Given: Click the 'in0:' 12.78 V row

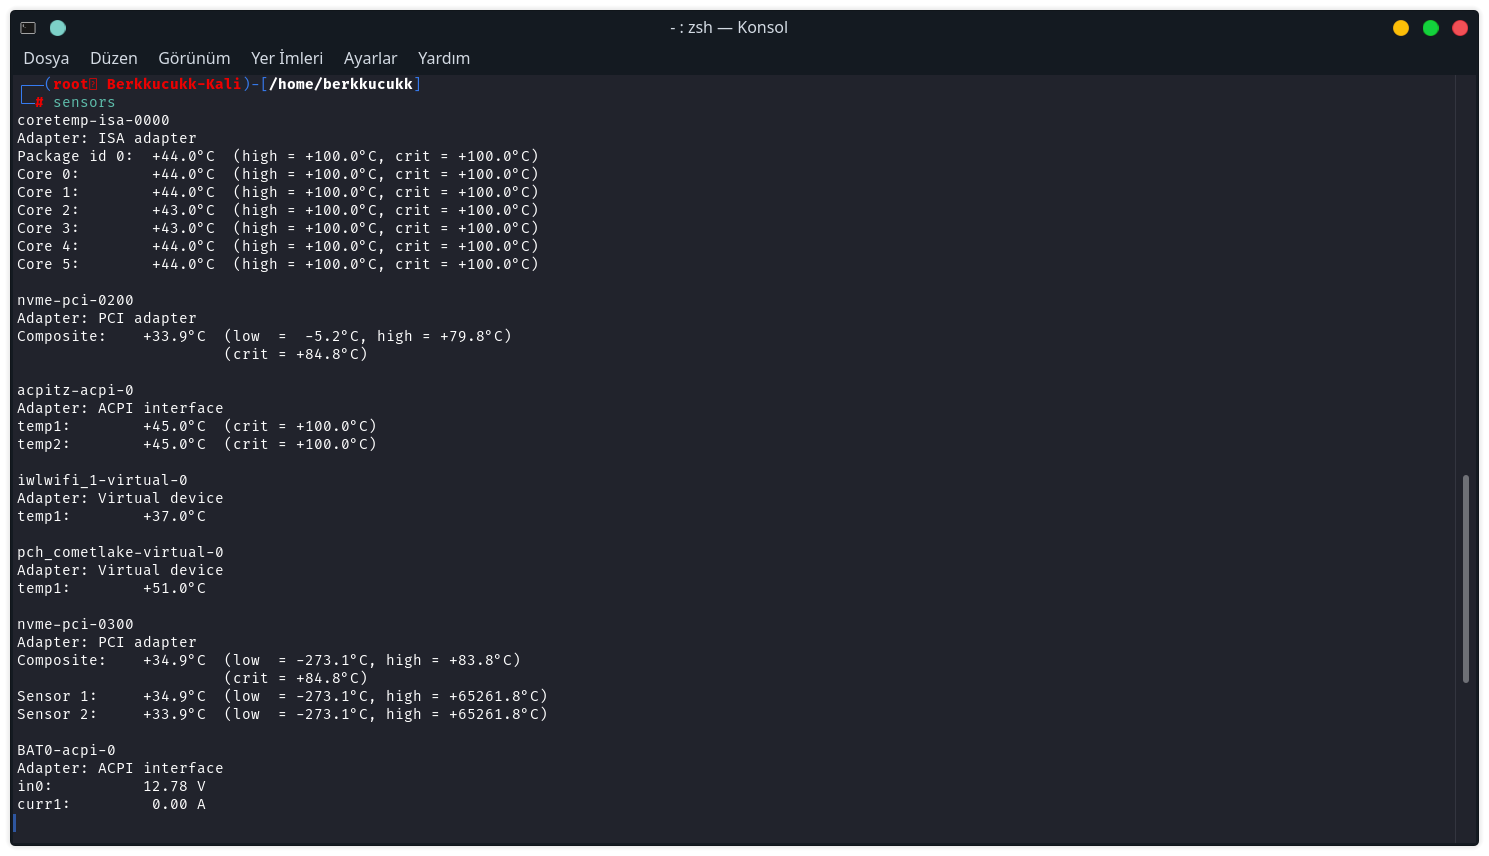Looking at the screenshot, I should (x=111, y=786).
